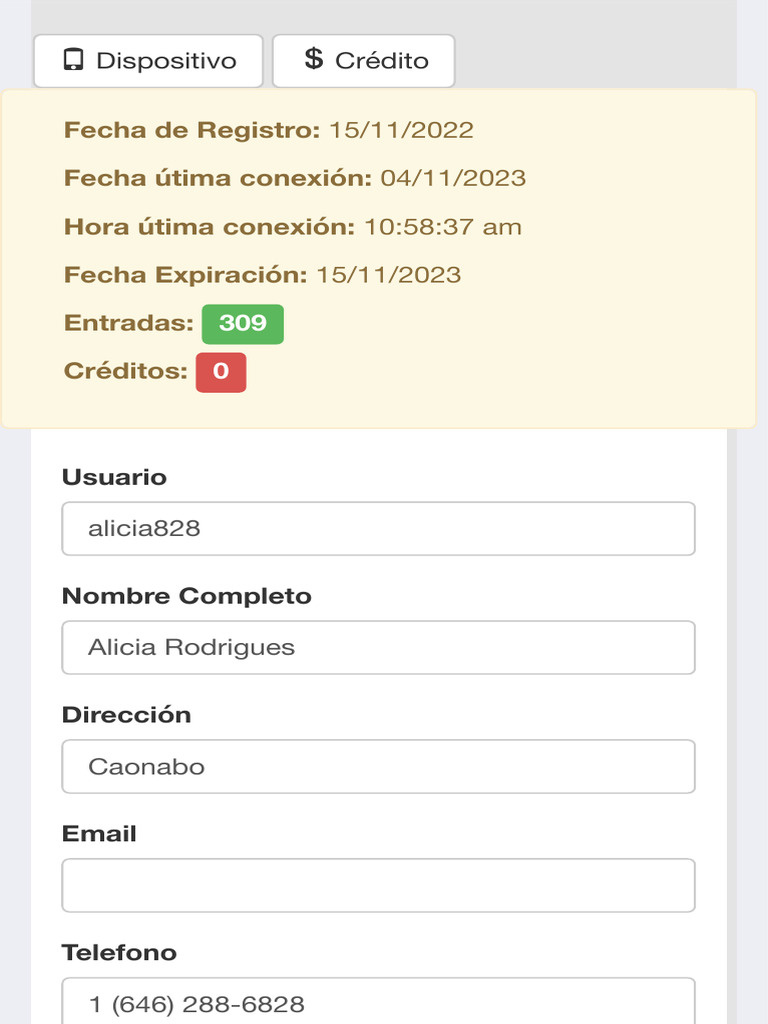
Task: Click the Dirección label text
Action: [126, 715]
